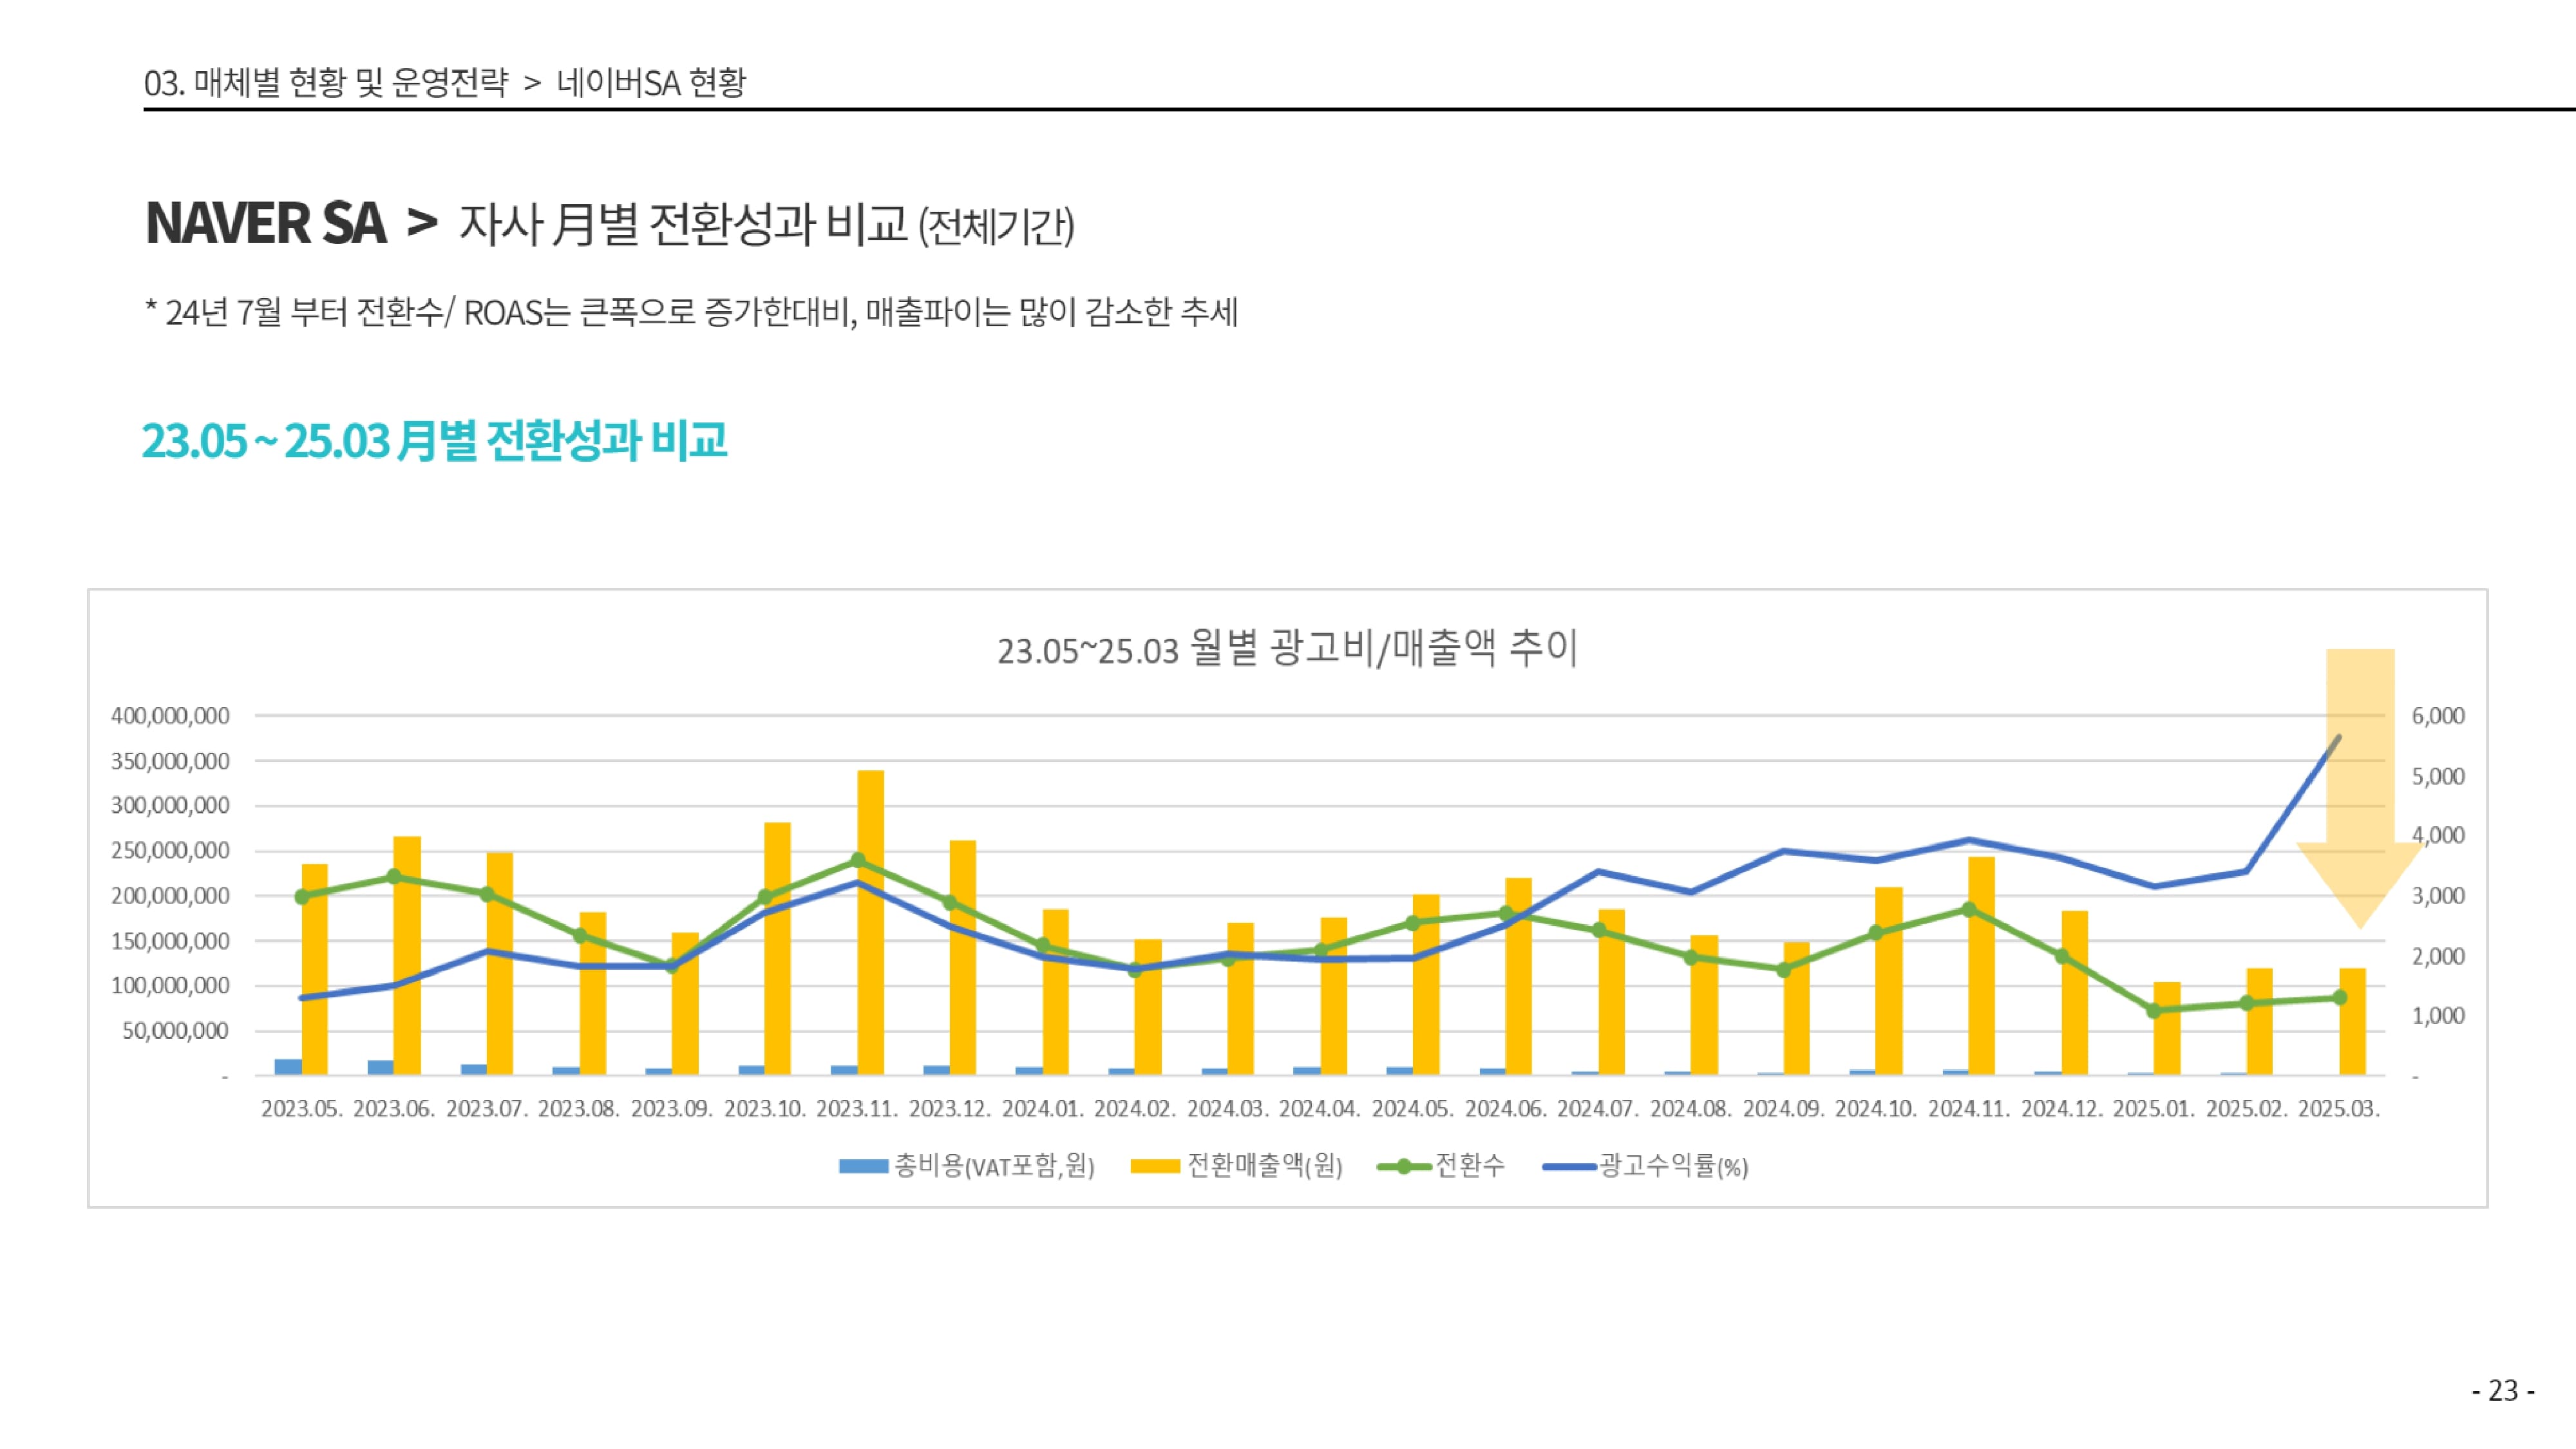
Task: Click the x-axis label '2024.06.'
Action: pos(1506,1109)
